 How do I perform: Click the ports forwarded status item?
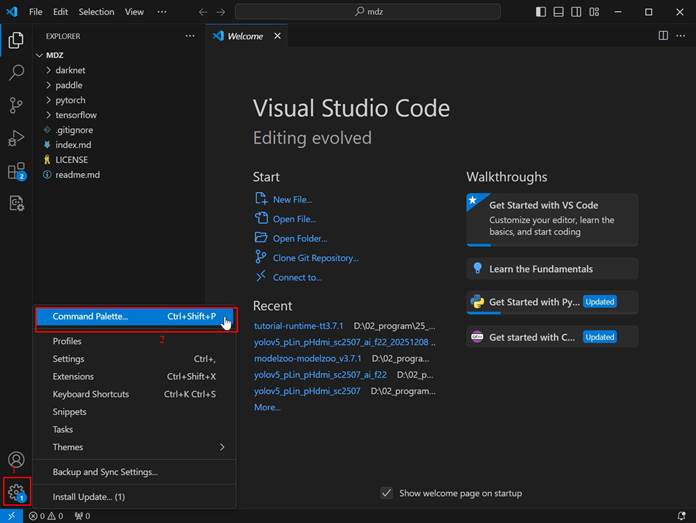pyautogui.click(x=83, y=516)
